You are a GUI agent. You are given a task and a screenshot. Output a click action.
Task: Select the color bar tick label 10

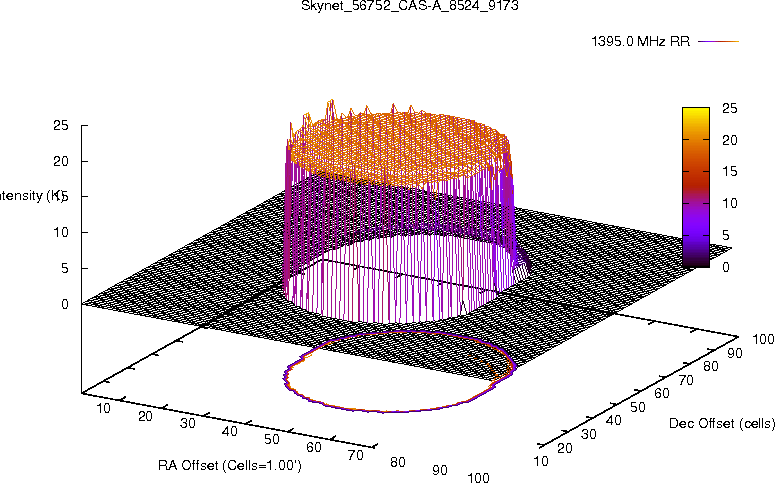(730, 203)
